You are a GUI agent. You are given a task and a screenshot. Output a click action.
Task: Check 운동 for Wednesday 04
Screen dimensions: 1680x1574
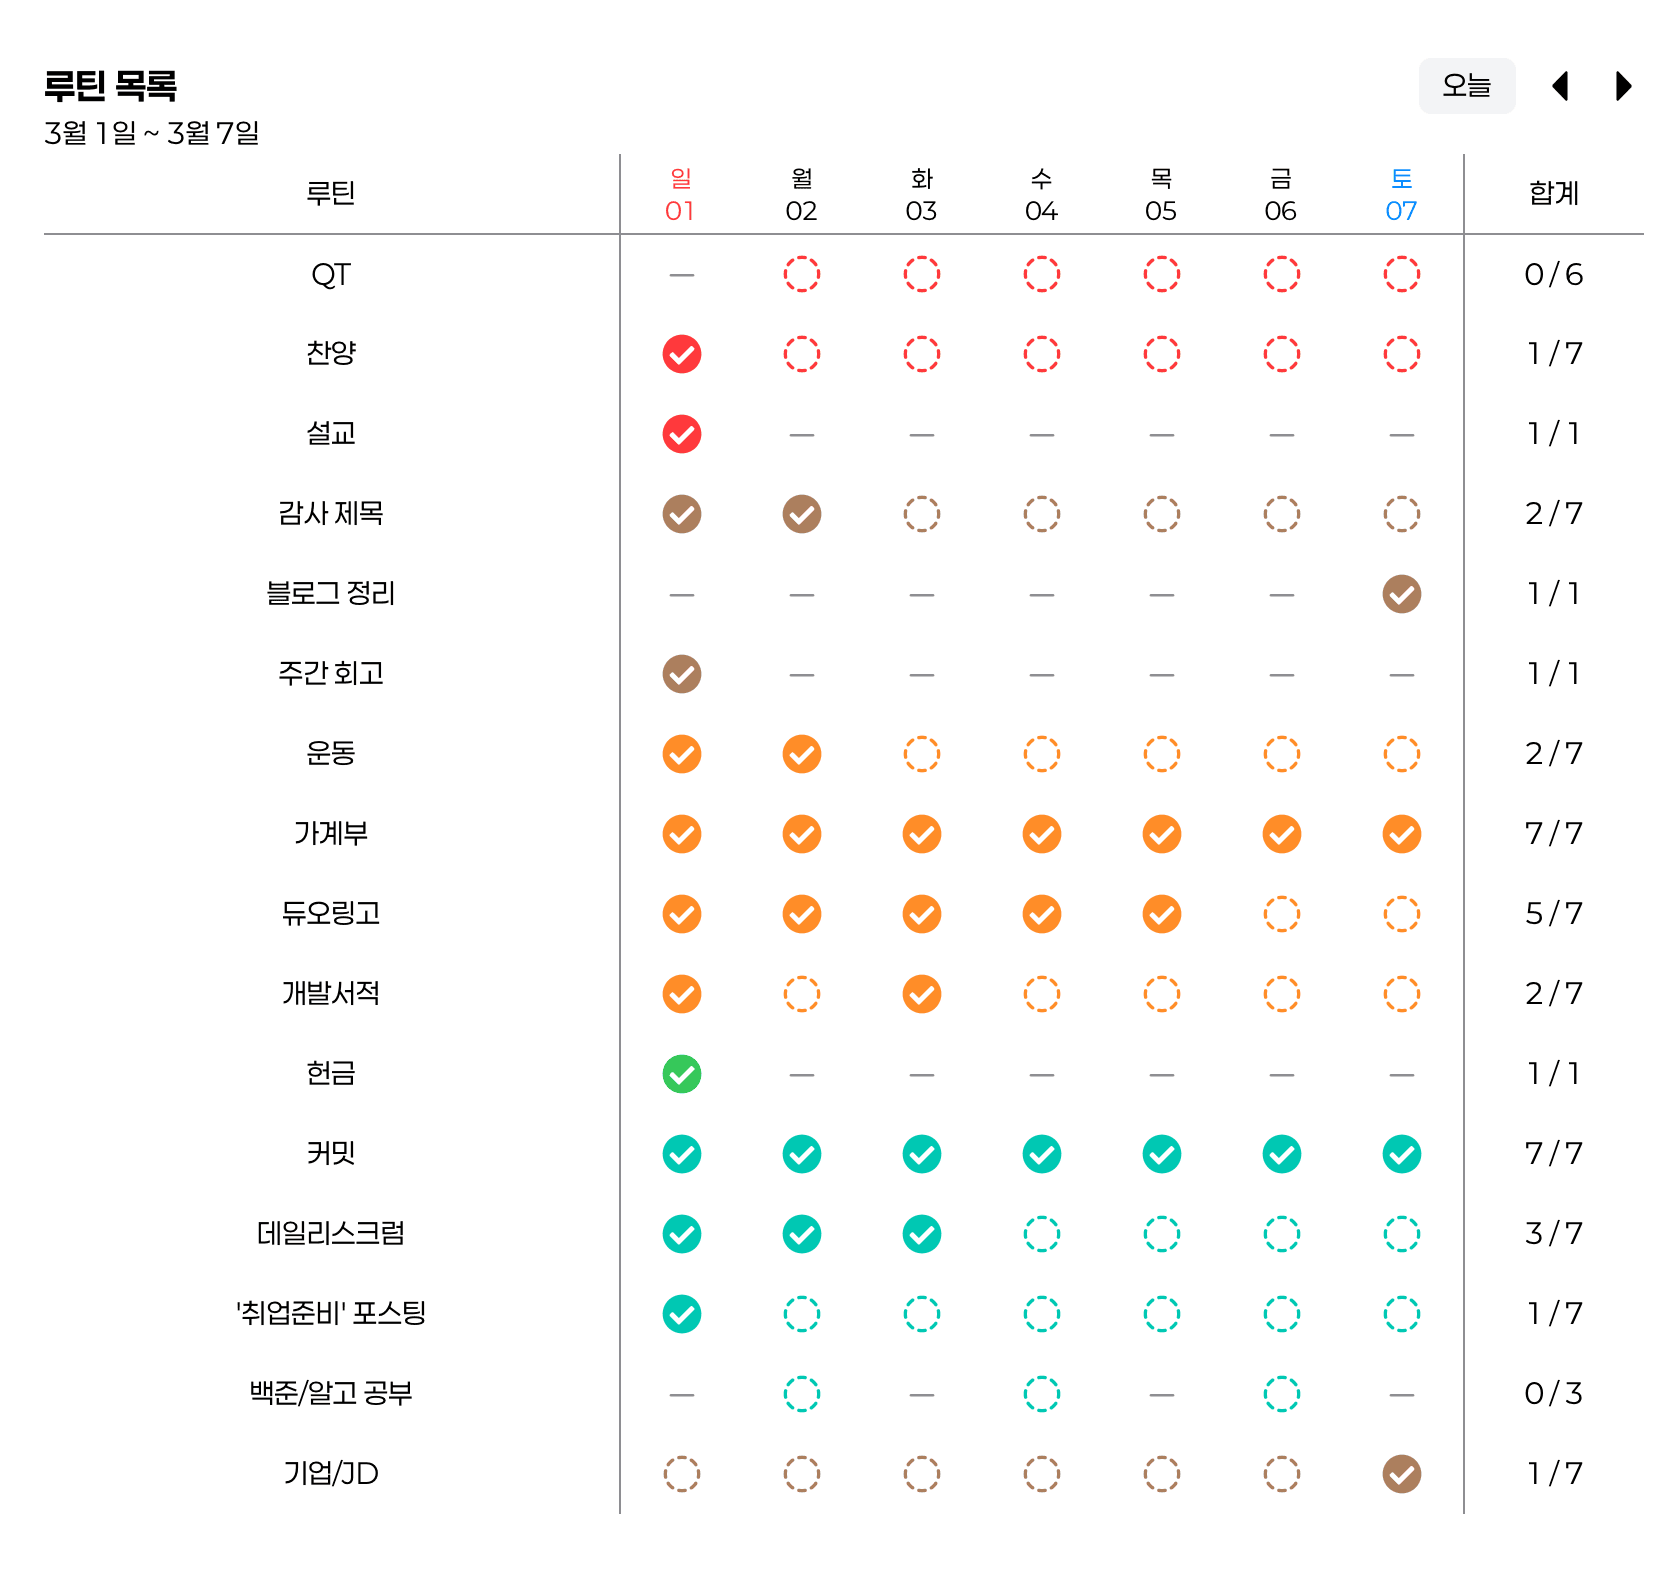pos(1042,754)
